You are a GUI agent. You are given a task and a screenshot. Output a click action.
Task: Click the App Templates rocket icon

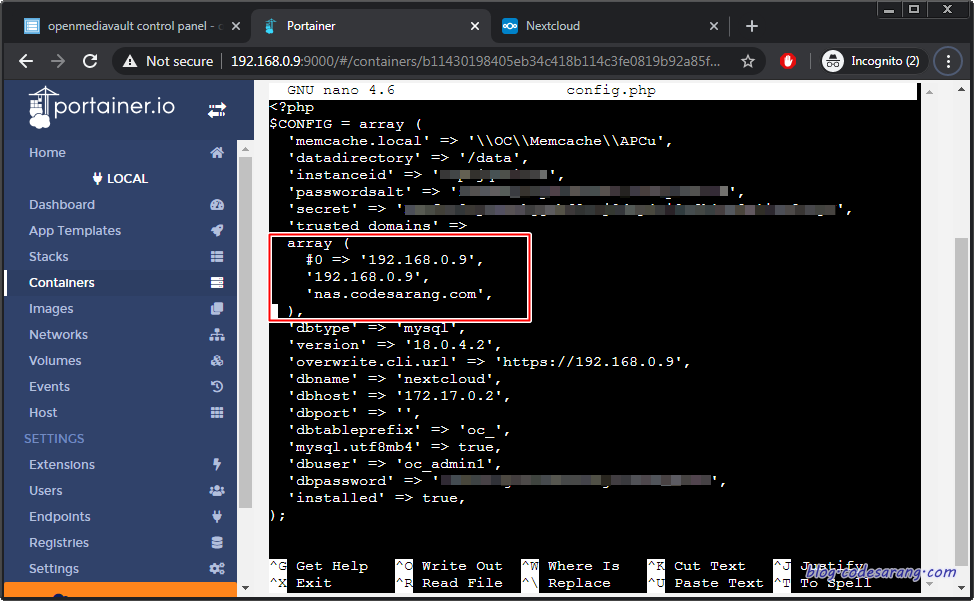tap(217, 230)
